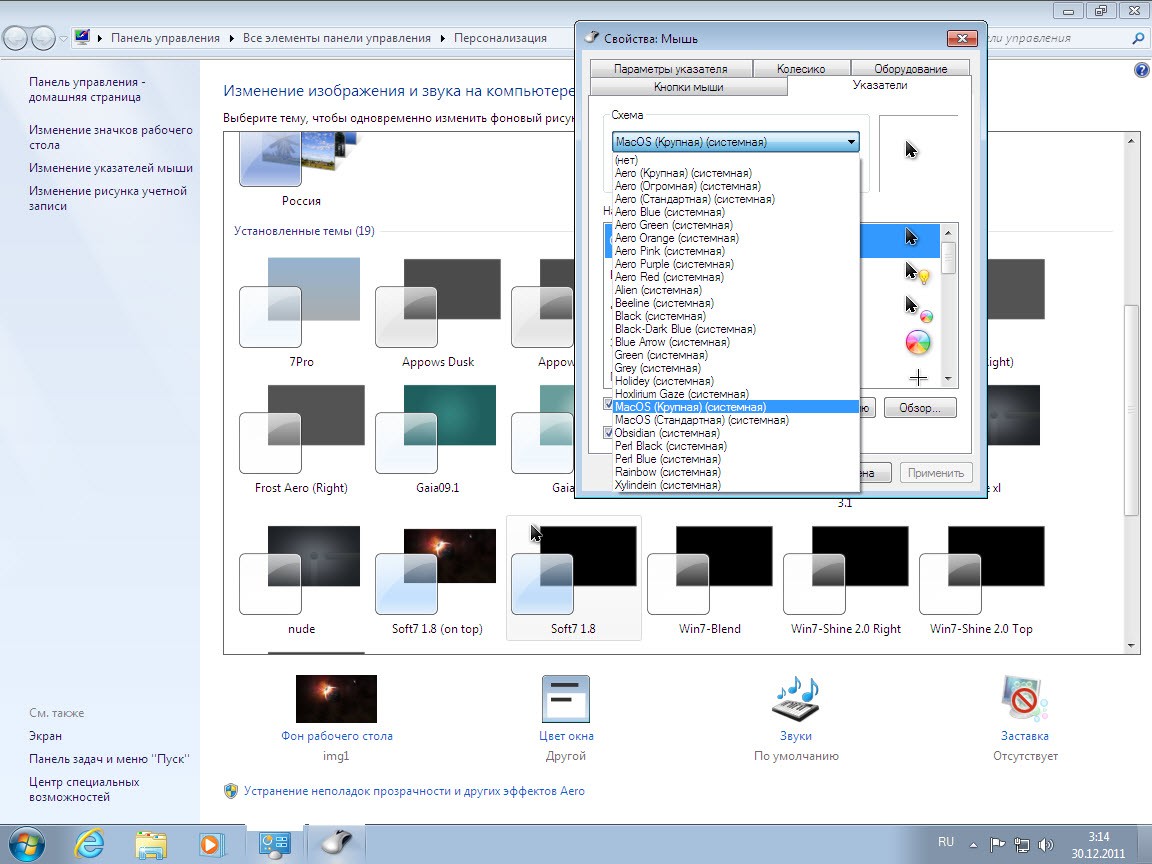
Task: Open Цвет окна settings
Action: (566, 736)
